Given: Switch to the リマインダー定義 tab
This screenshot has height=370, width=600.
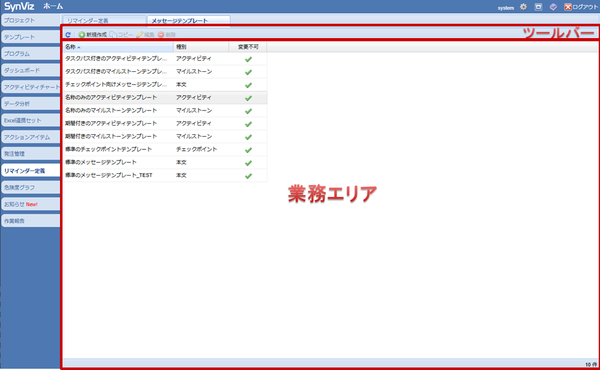Looking at the screenshot, I should click(104, 21).
